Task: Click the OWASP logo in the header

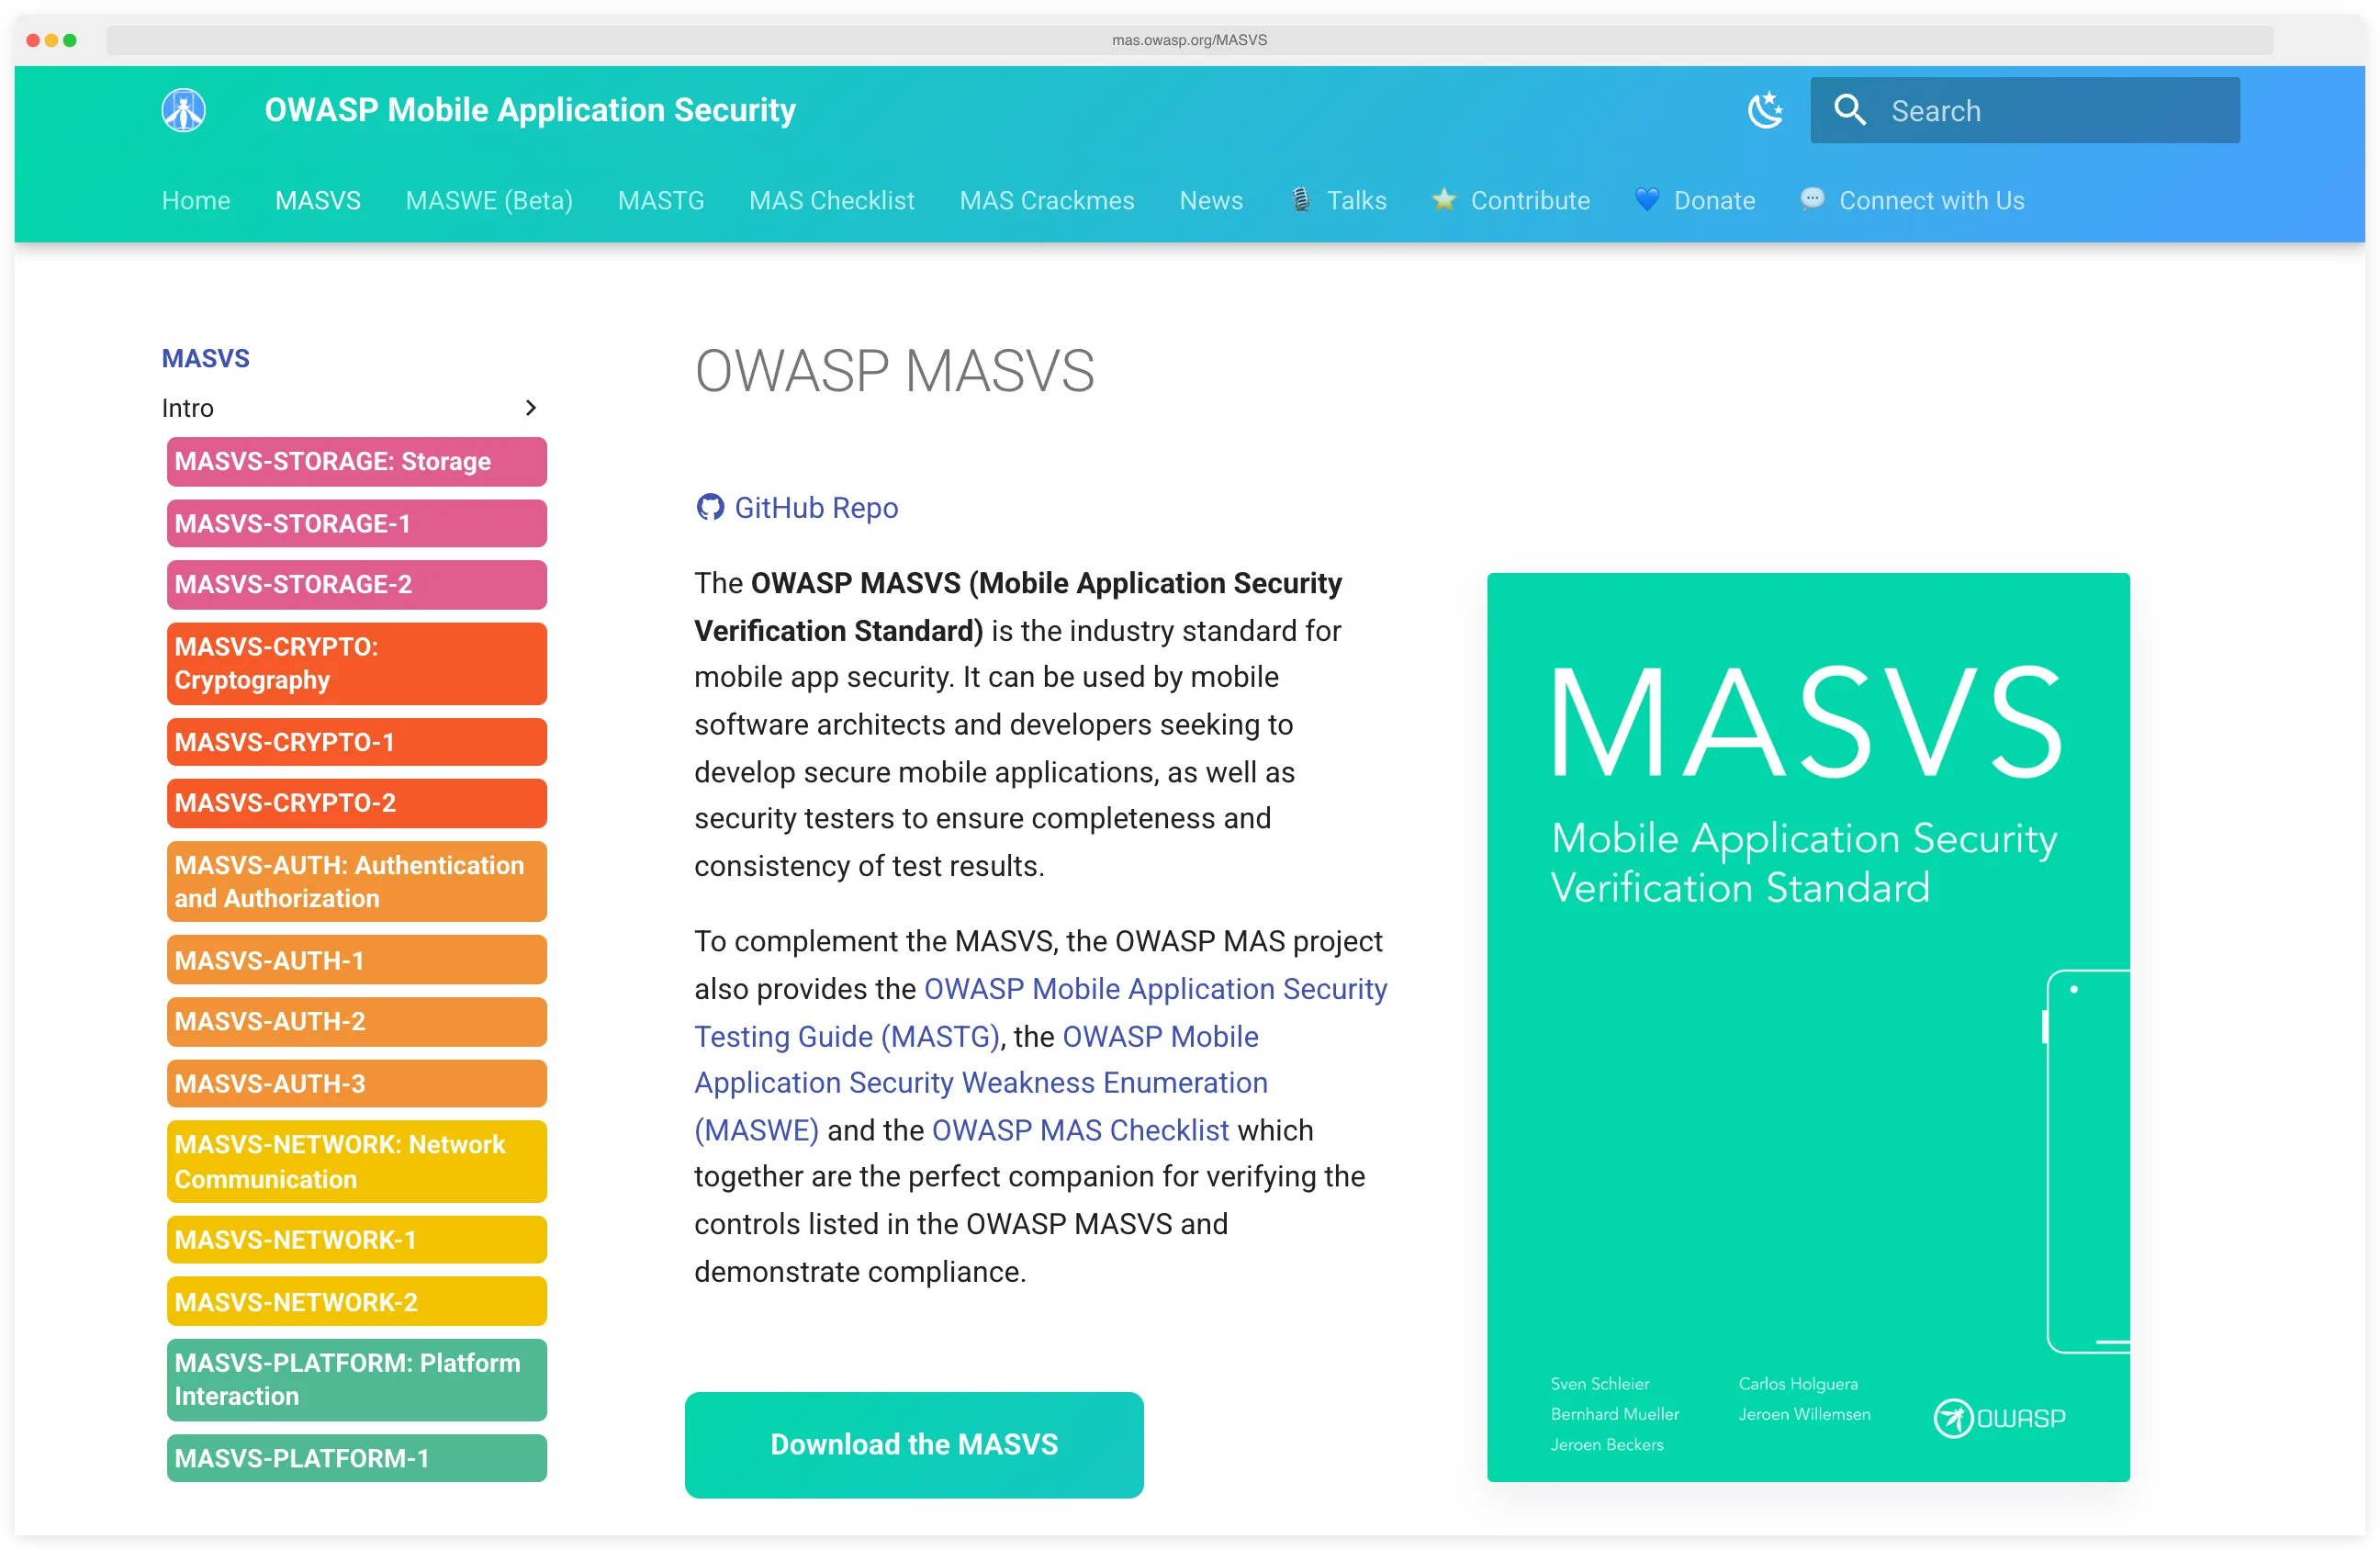Action: pos(183,110)
